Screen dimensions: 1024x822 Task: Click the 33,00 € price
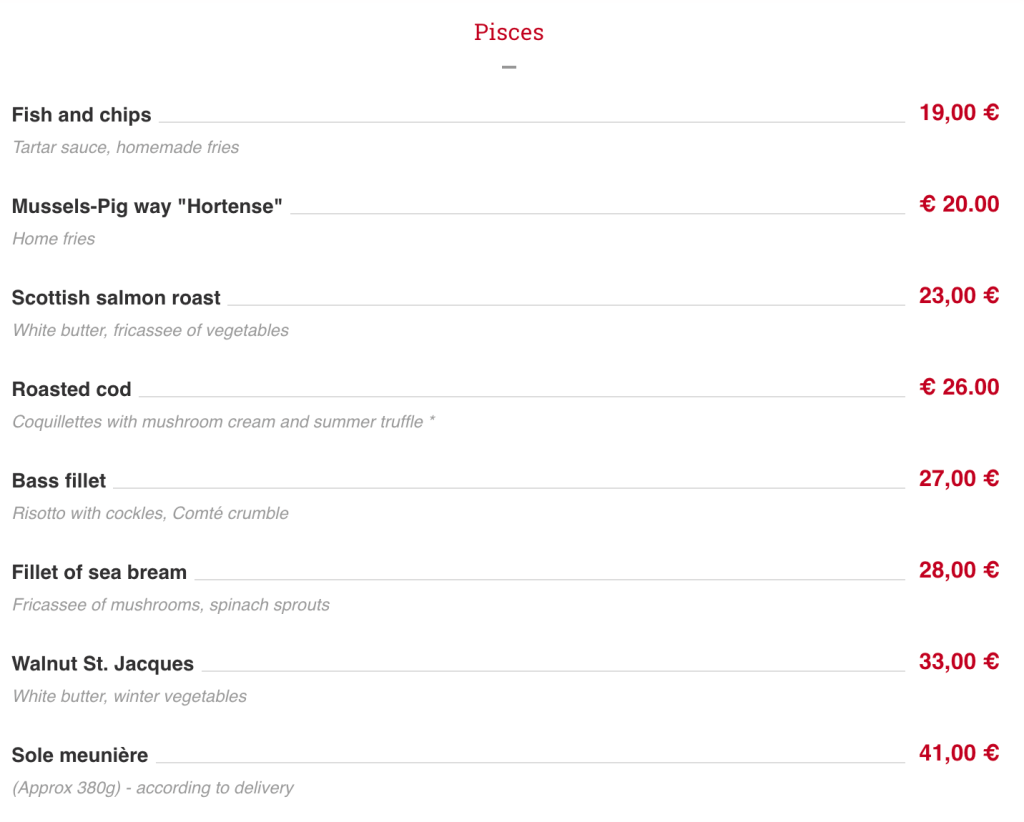point(959,661)
